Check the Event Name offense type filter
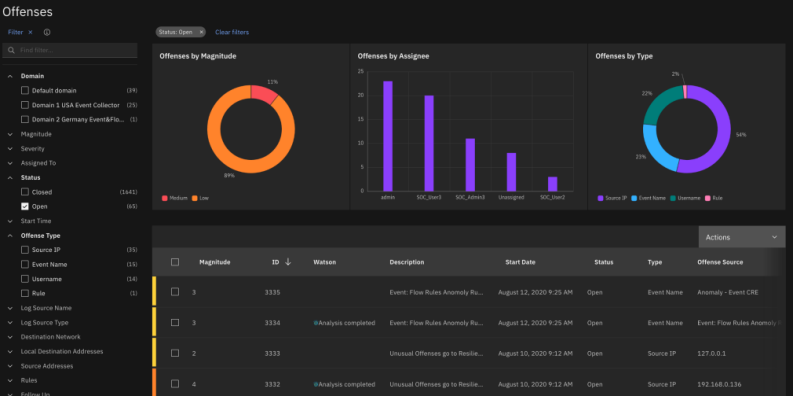The image size is (793, 396). click(25, 265)
